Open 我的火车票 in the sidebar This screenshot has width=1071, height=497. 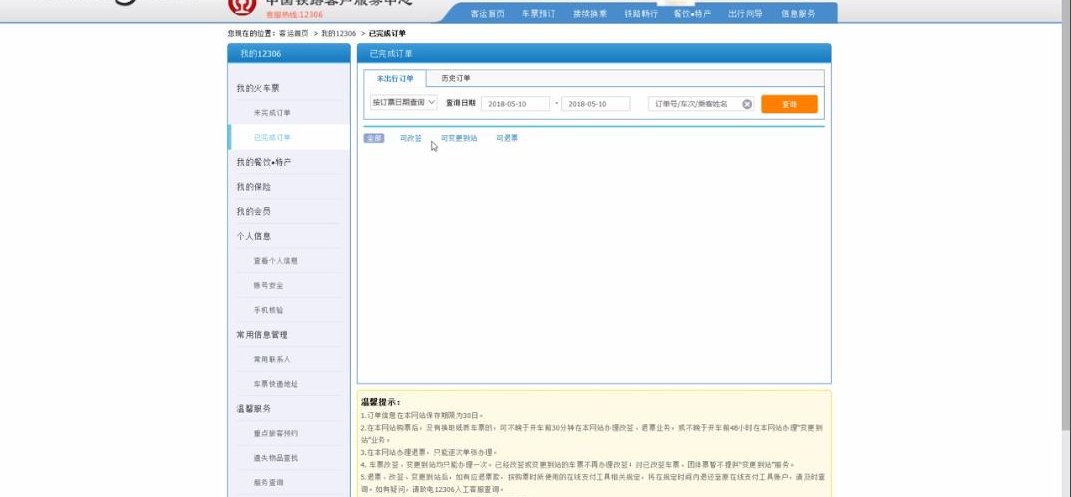(258, 88)
